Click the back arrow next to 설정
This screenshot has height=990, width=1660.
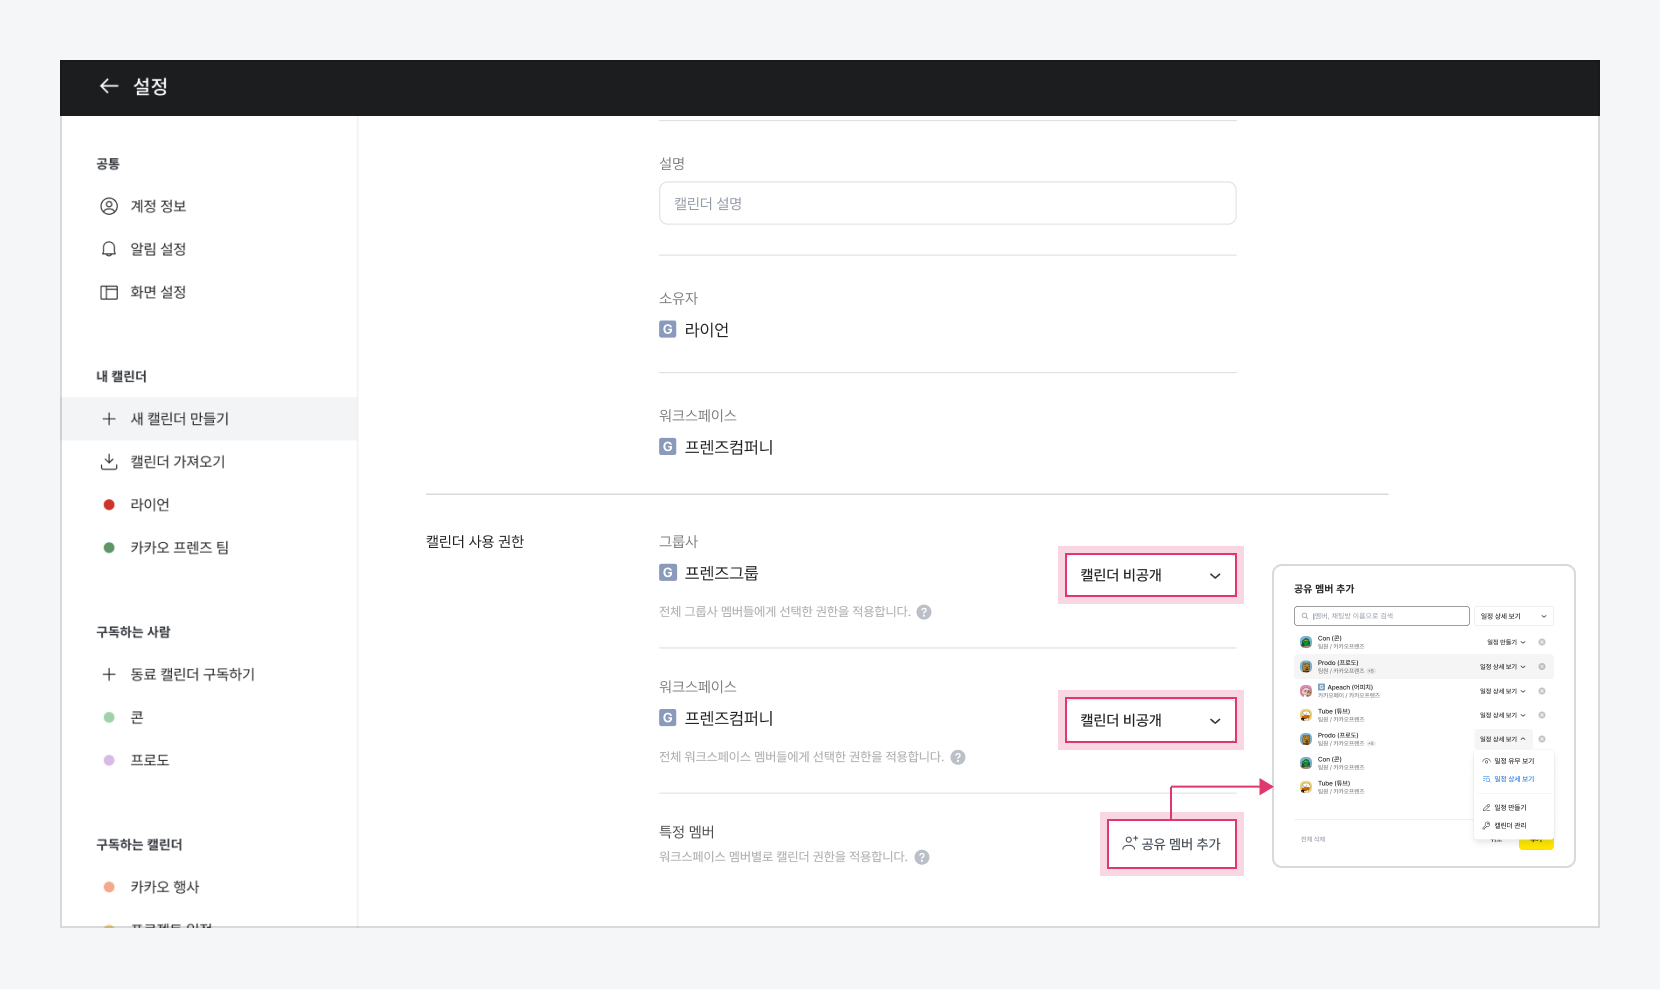[109, 87]
